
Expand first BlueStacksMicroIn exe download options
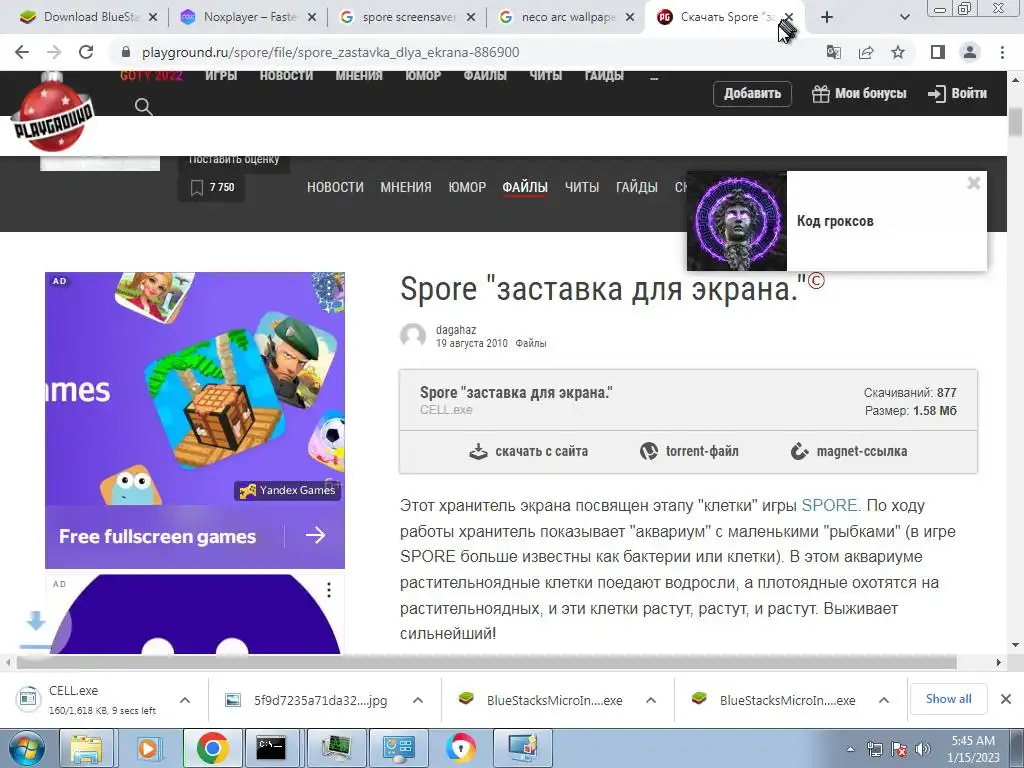point(651,700)
